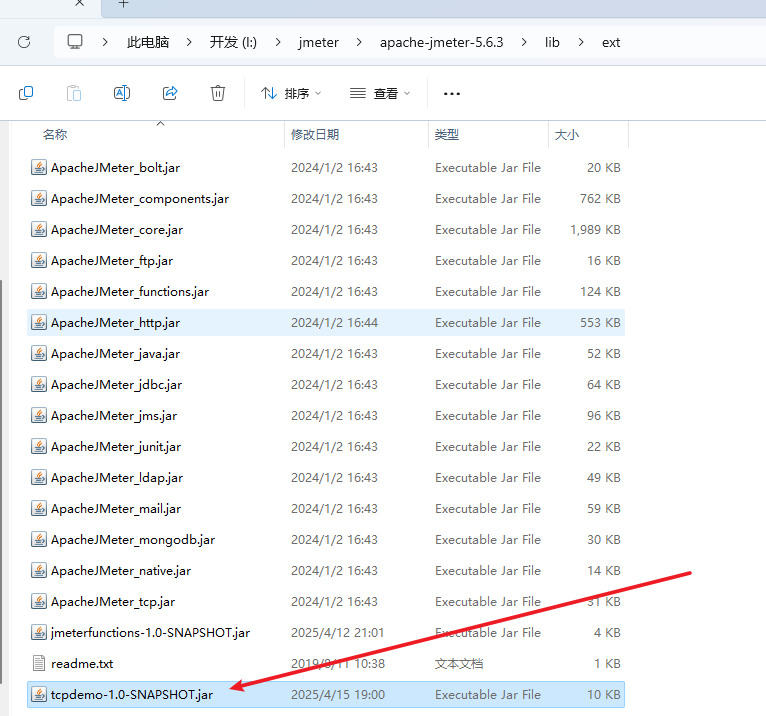
Task: Sort by the 名称 column header
Action: [x=55, y=134]
